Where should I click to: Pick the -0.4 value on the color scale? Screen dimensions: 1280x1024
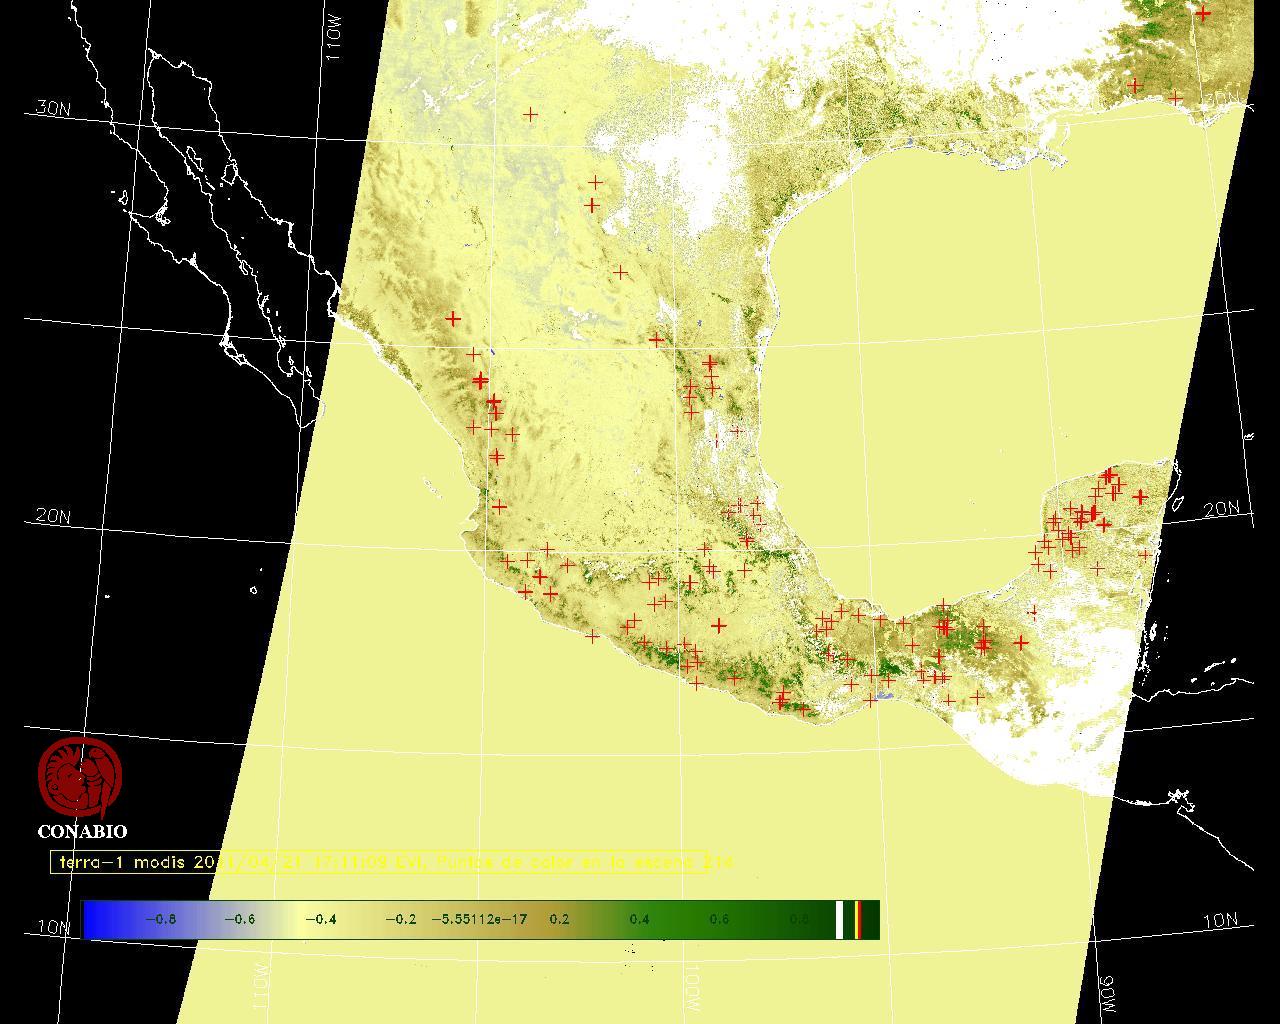click(319, 919)
